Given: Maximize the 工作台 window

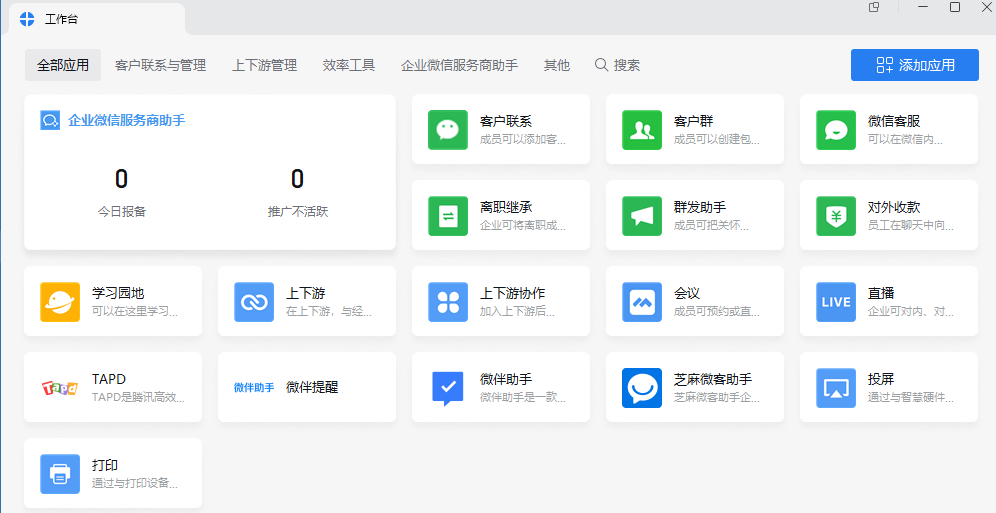Looking at the screenshot, I should (x=955, y=7).
